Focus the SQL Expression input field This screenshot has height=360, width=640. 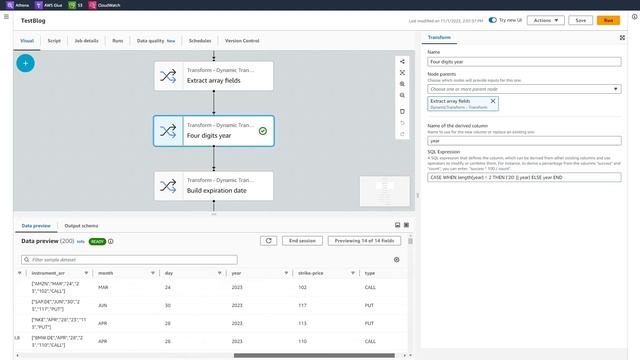click(x=524, y=178)
